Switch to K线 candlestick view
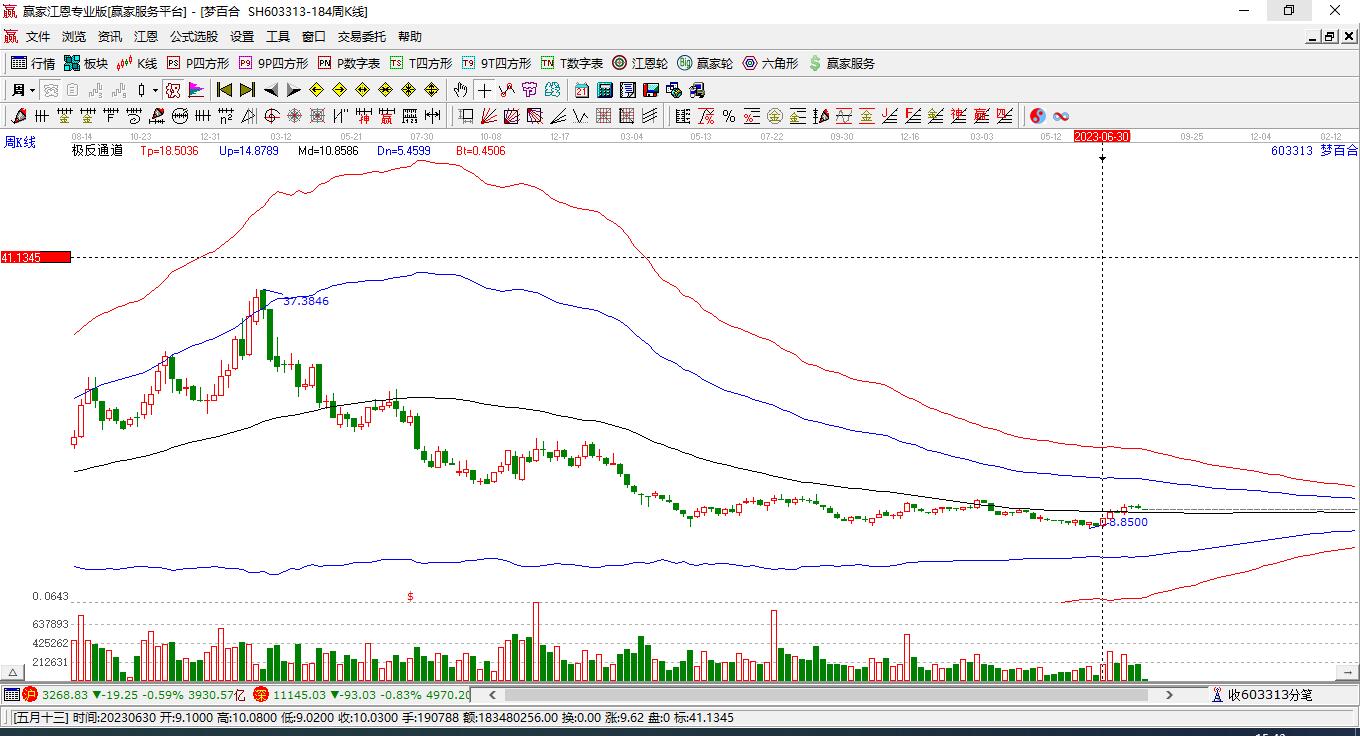 point(137,63)
